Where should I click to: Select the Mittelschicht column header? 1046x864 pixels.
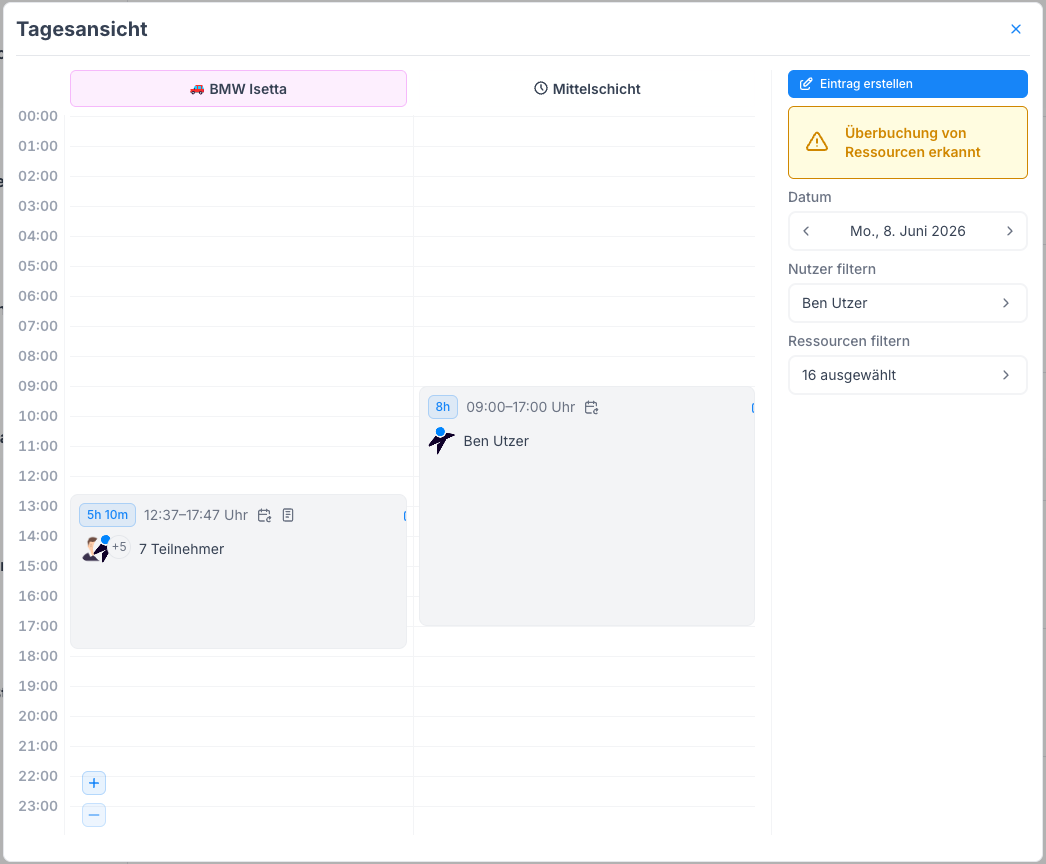pos(587,89)
